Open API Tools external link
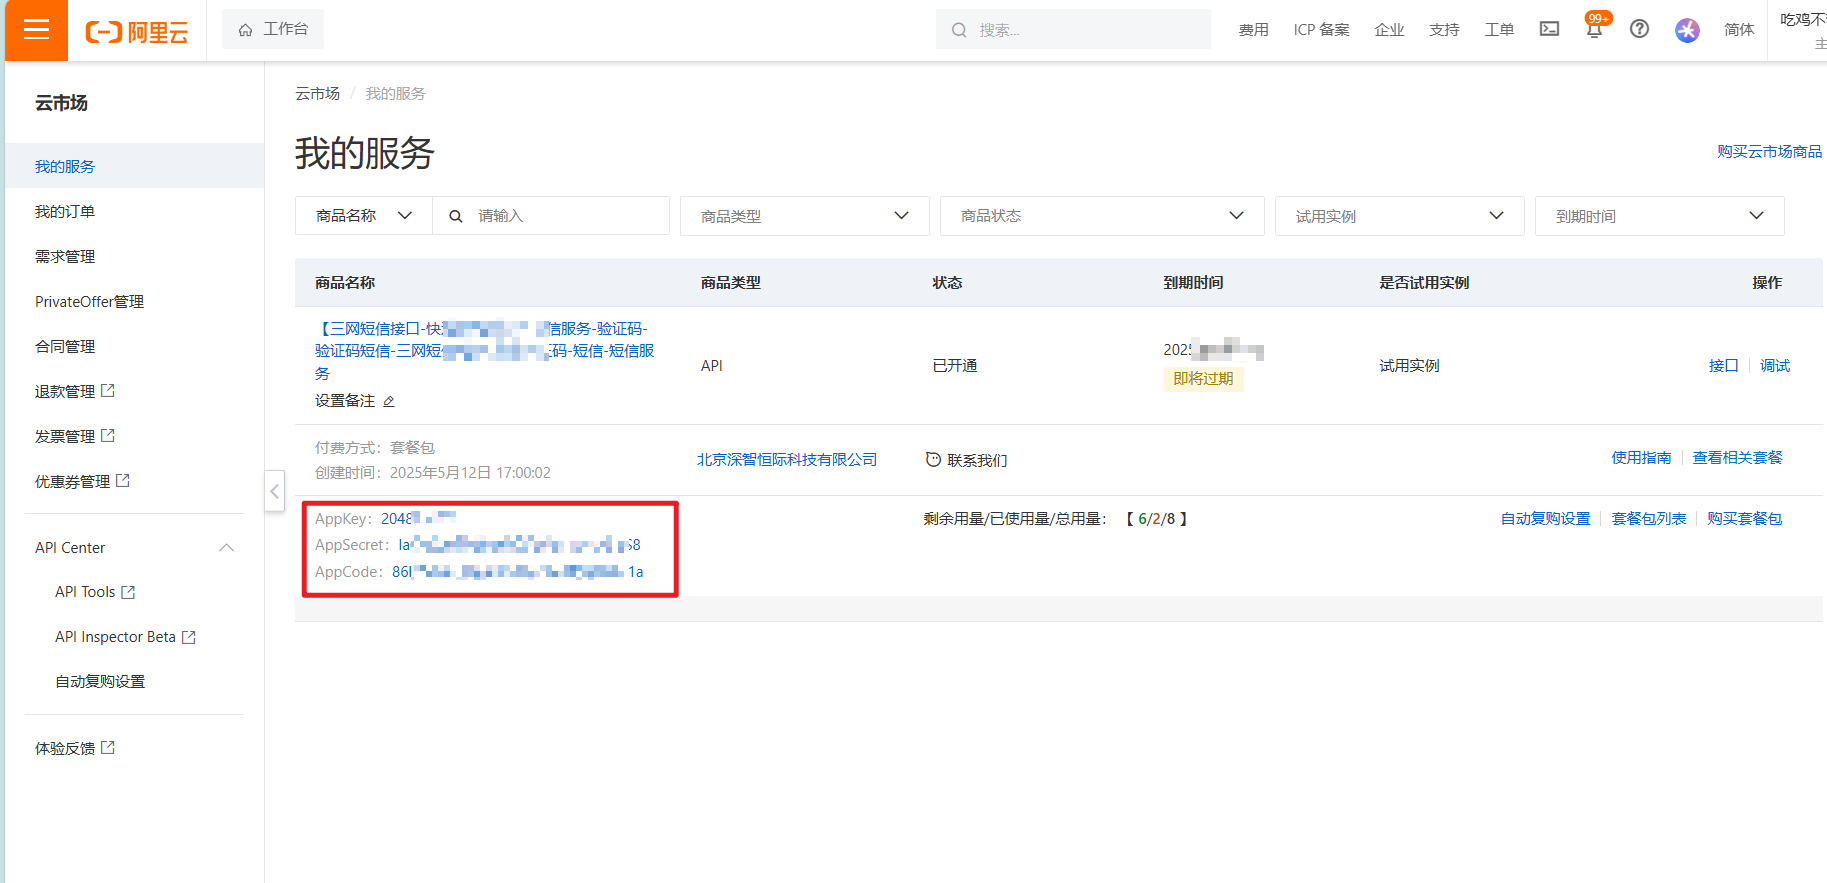1827x883 pixels. pyautogui.click(x=95, y=592)
